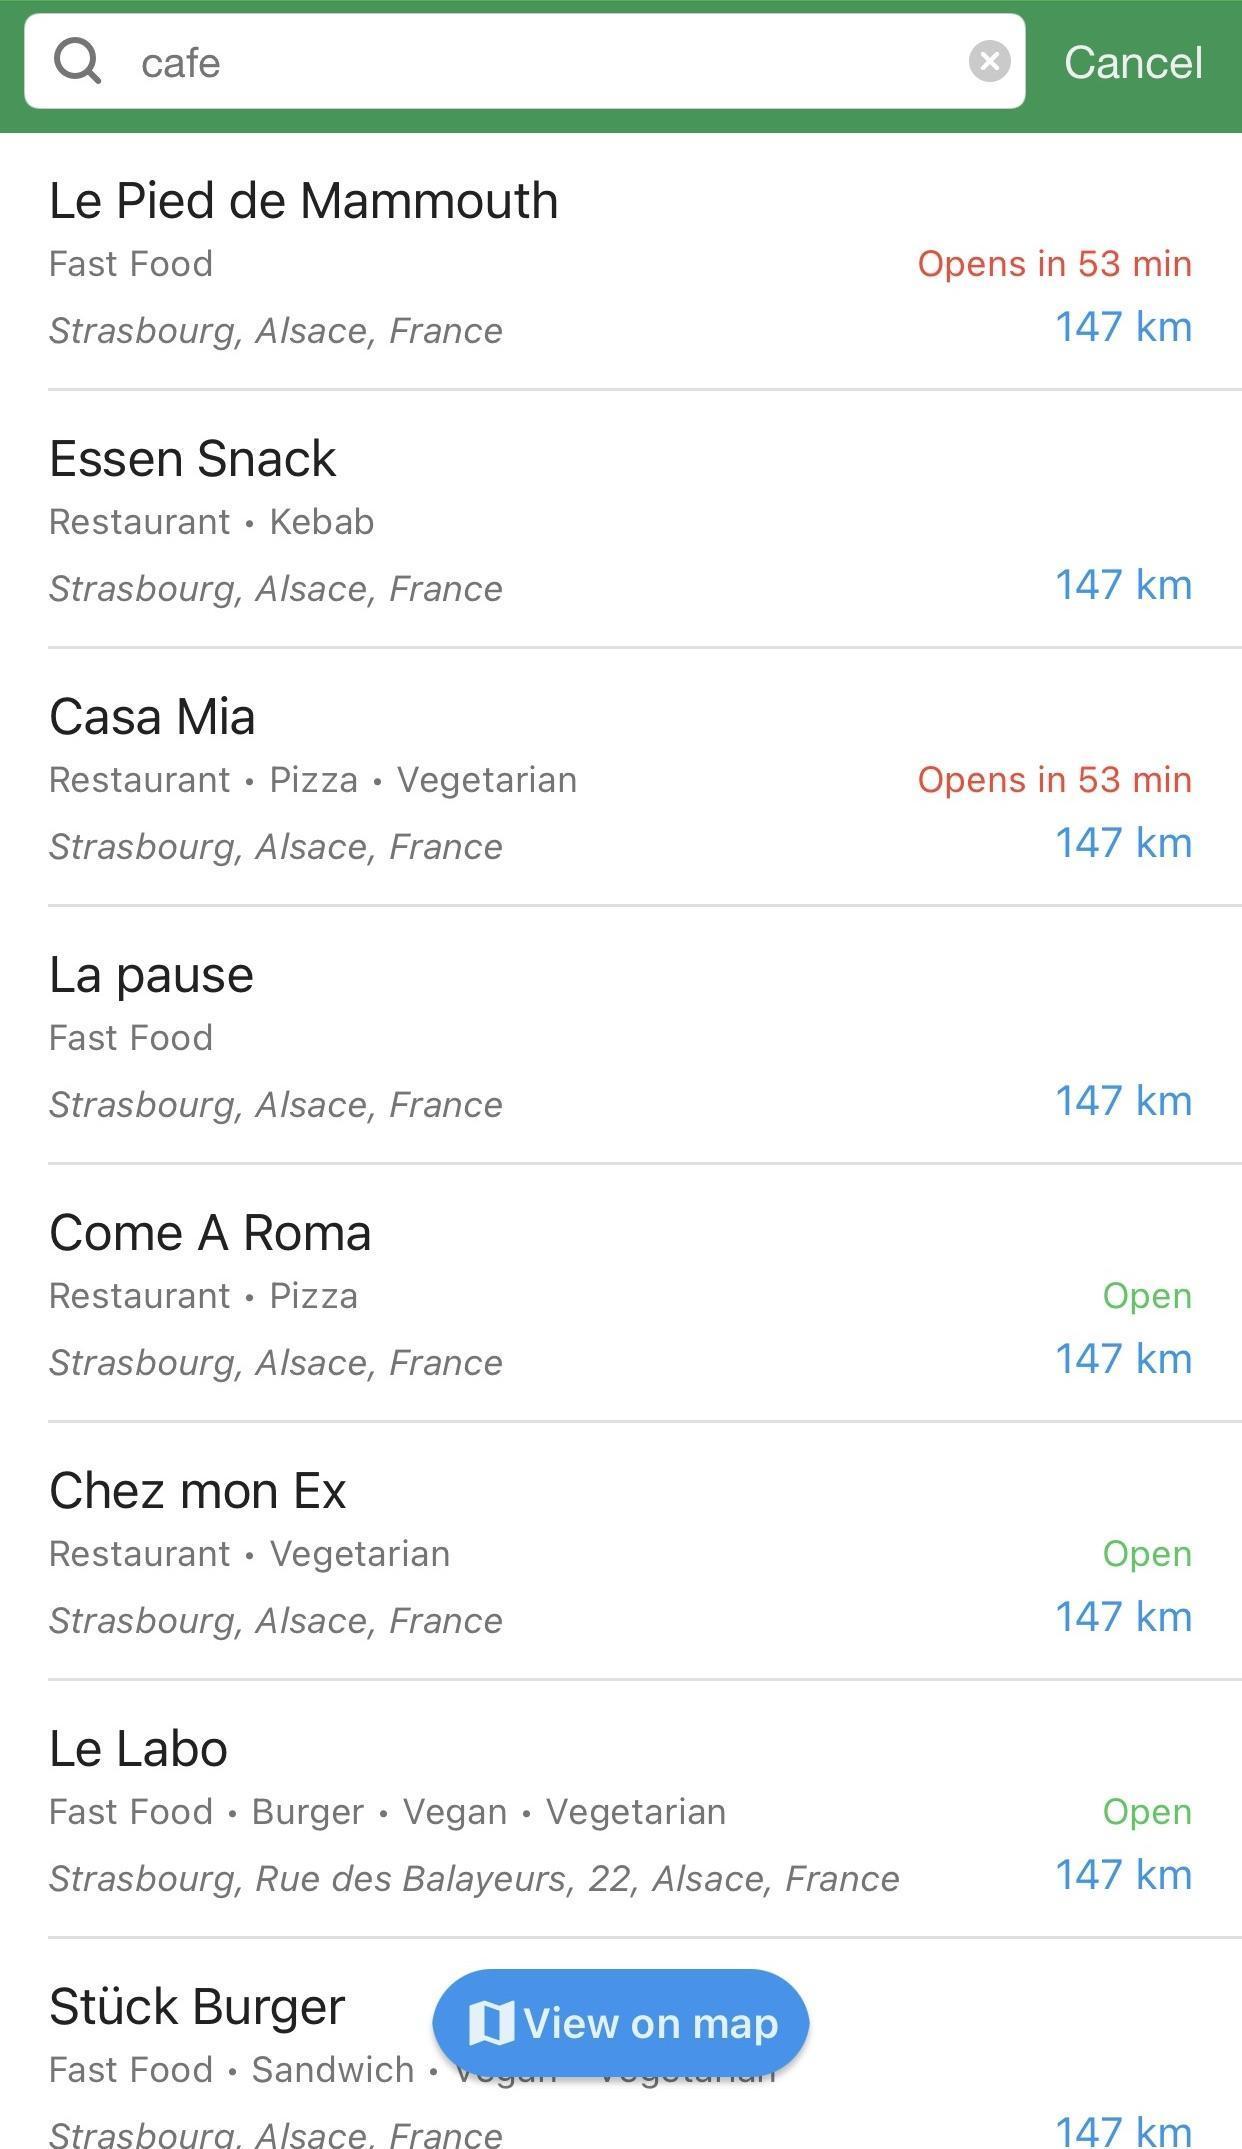Tap the search magnifier icon
This screenshot has height=2149, width=1242.
pos(78,62)
